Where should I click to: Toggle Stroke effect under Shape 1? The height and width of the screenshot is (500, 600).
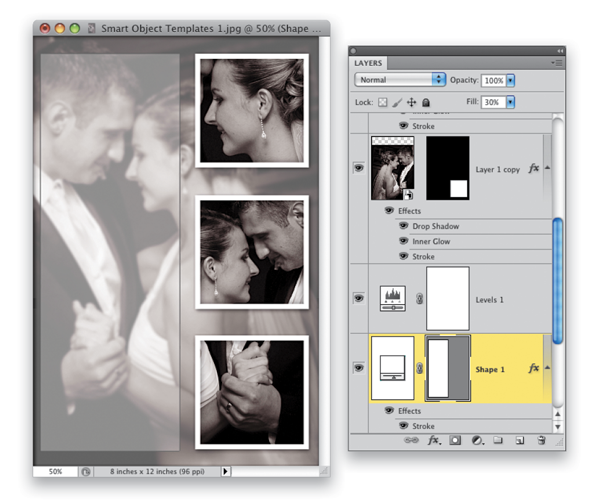pos(404,425)
